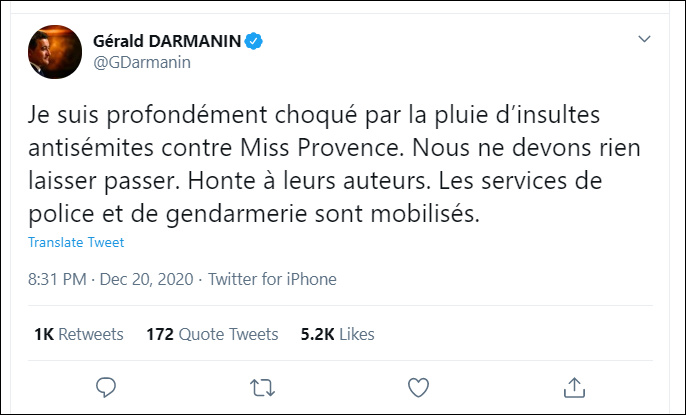Viewport: 686px width, 415px height.
Task: Open the share tweet icon
Action: tap(575, 386)
